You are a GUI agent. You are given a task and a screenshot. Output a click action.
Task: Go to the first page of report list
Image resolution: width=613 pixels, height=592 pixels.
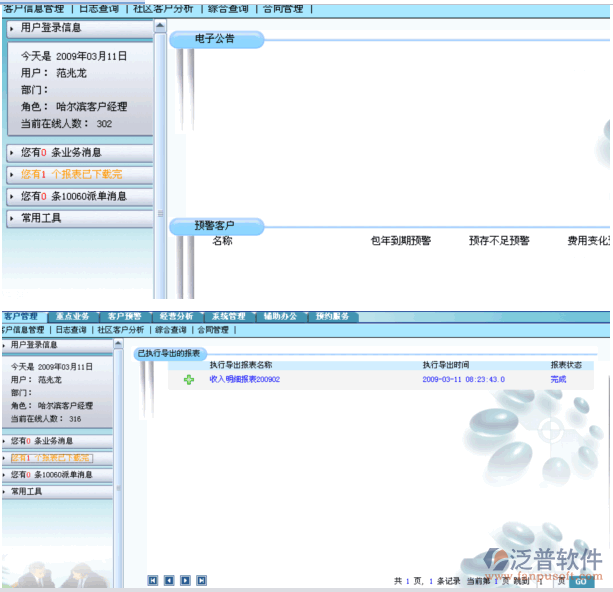[x=153, y=580]
